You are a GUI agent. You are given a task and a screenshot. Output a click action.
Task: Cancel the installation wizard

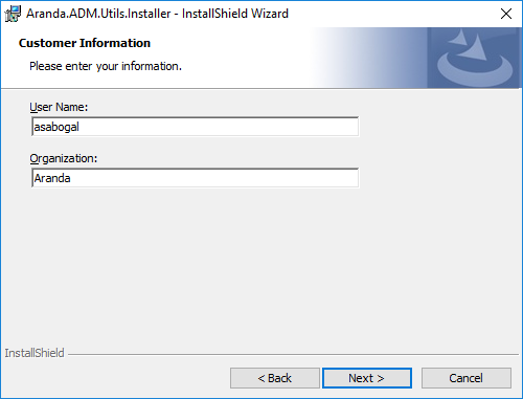click(x=466, y=378)
